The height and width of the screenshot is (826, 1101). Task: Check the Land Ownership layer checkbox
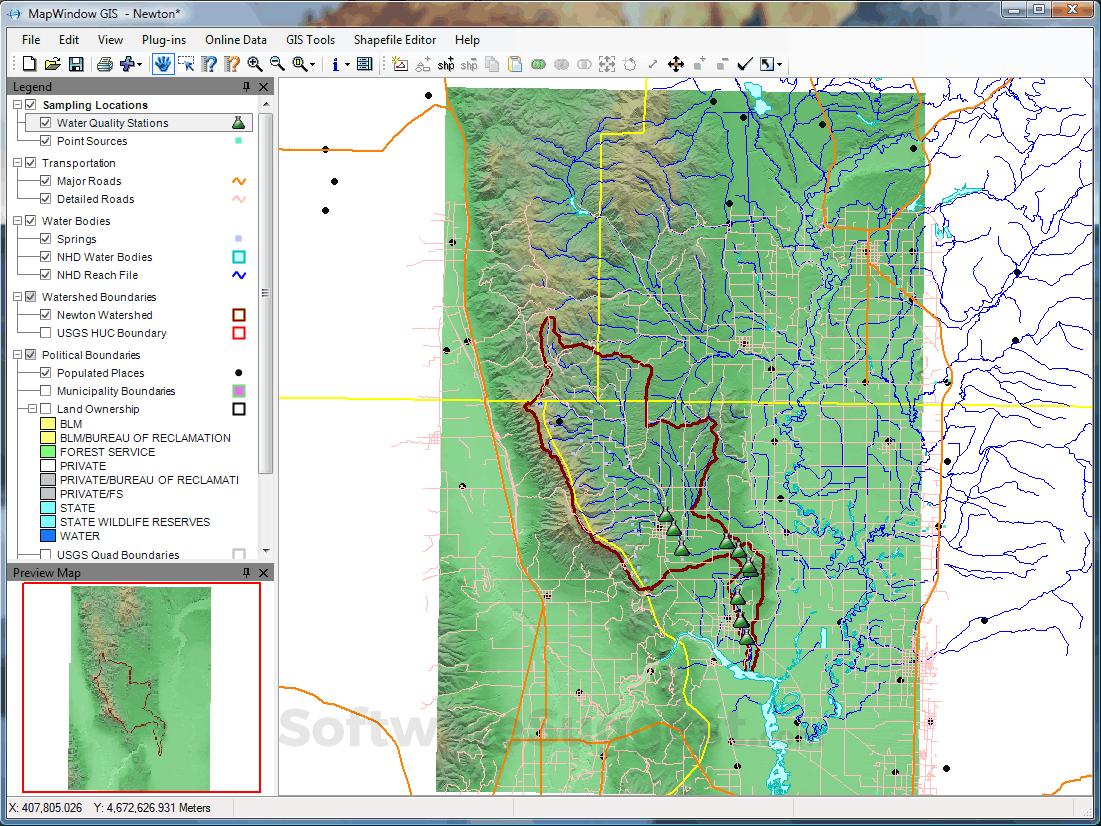(44, 408)
